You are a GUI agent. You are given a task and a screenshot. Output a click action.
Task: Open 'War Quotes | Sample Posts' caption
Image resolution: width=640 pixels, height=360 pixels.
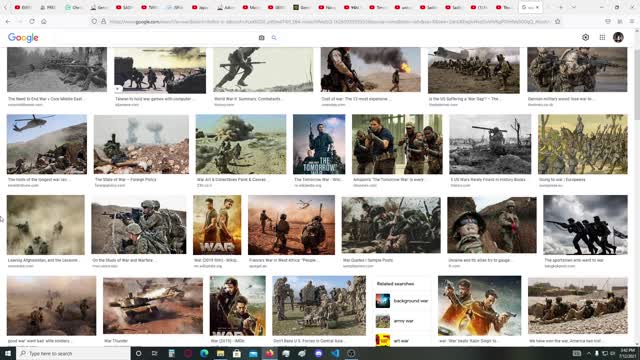coord(368,260)
